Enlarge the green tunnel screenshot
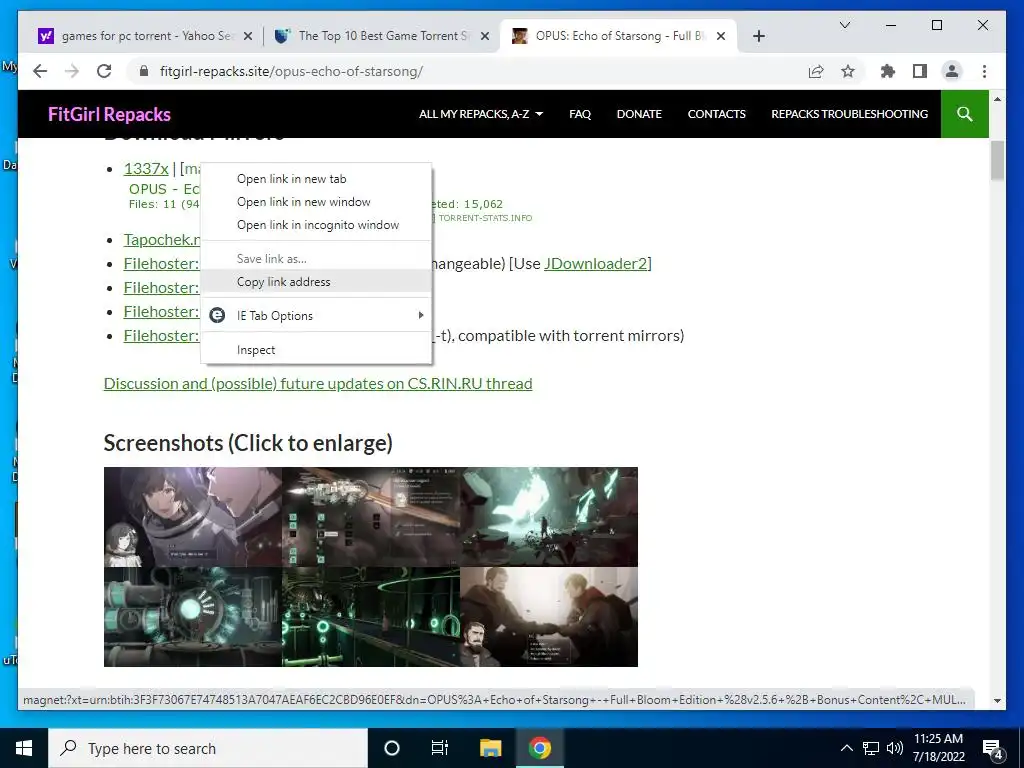1024x768 pixels. click(x=371, y=616)
